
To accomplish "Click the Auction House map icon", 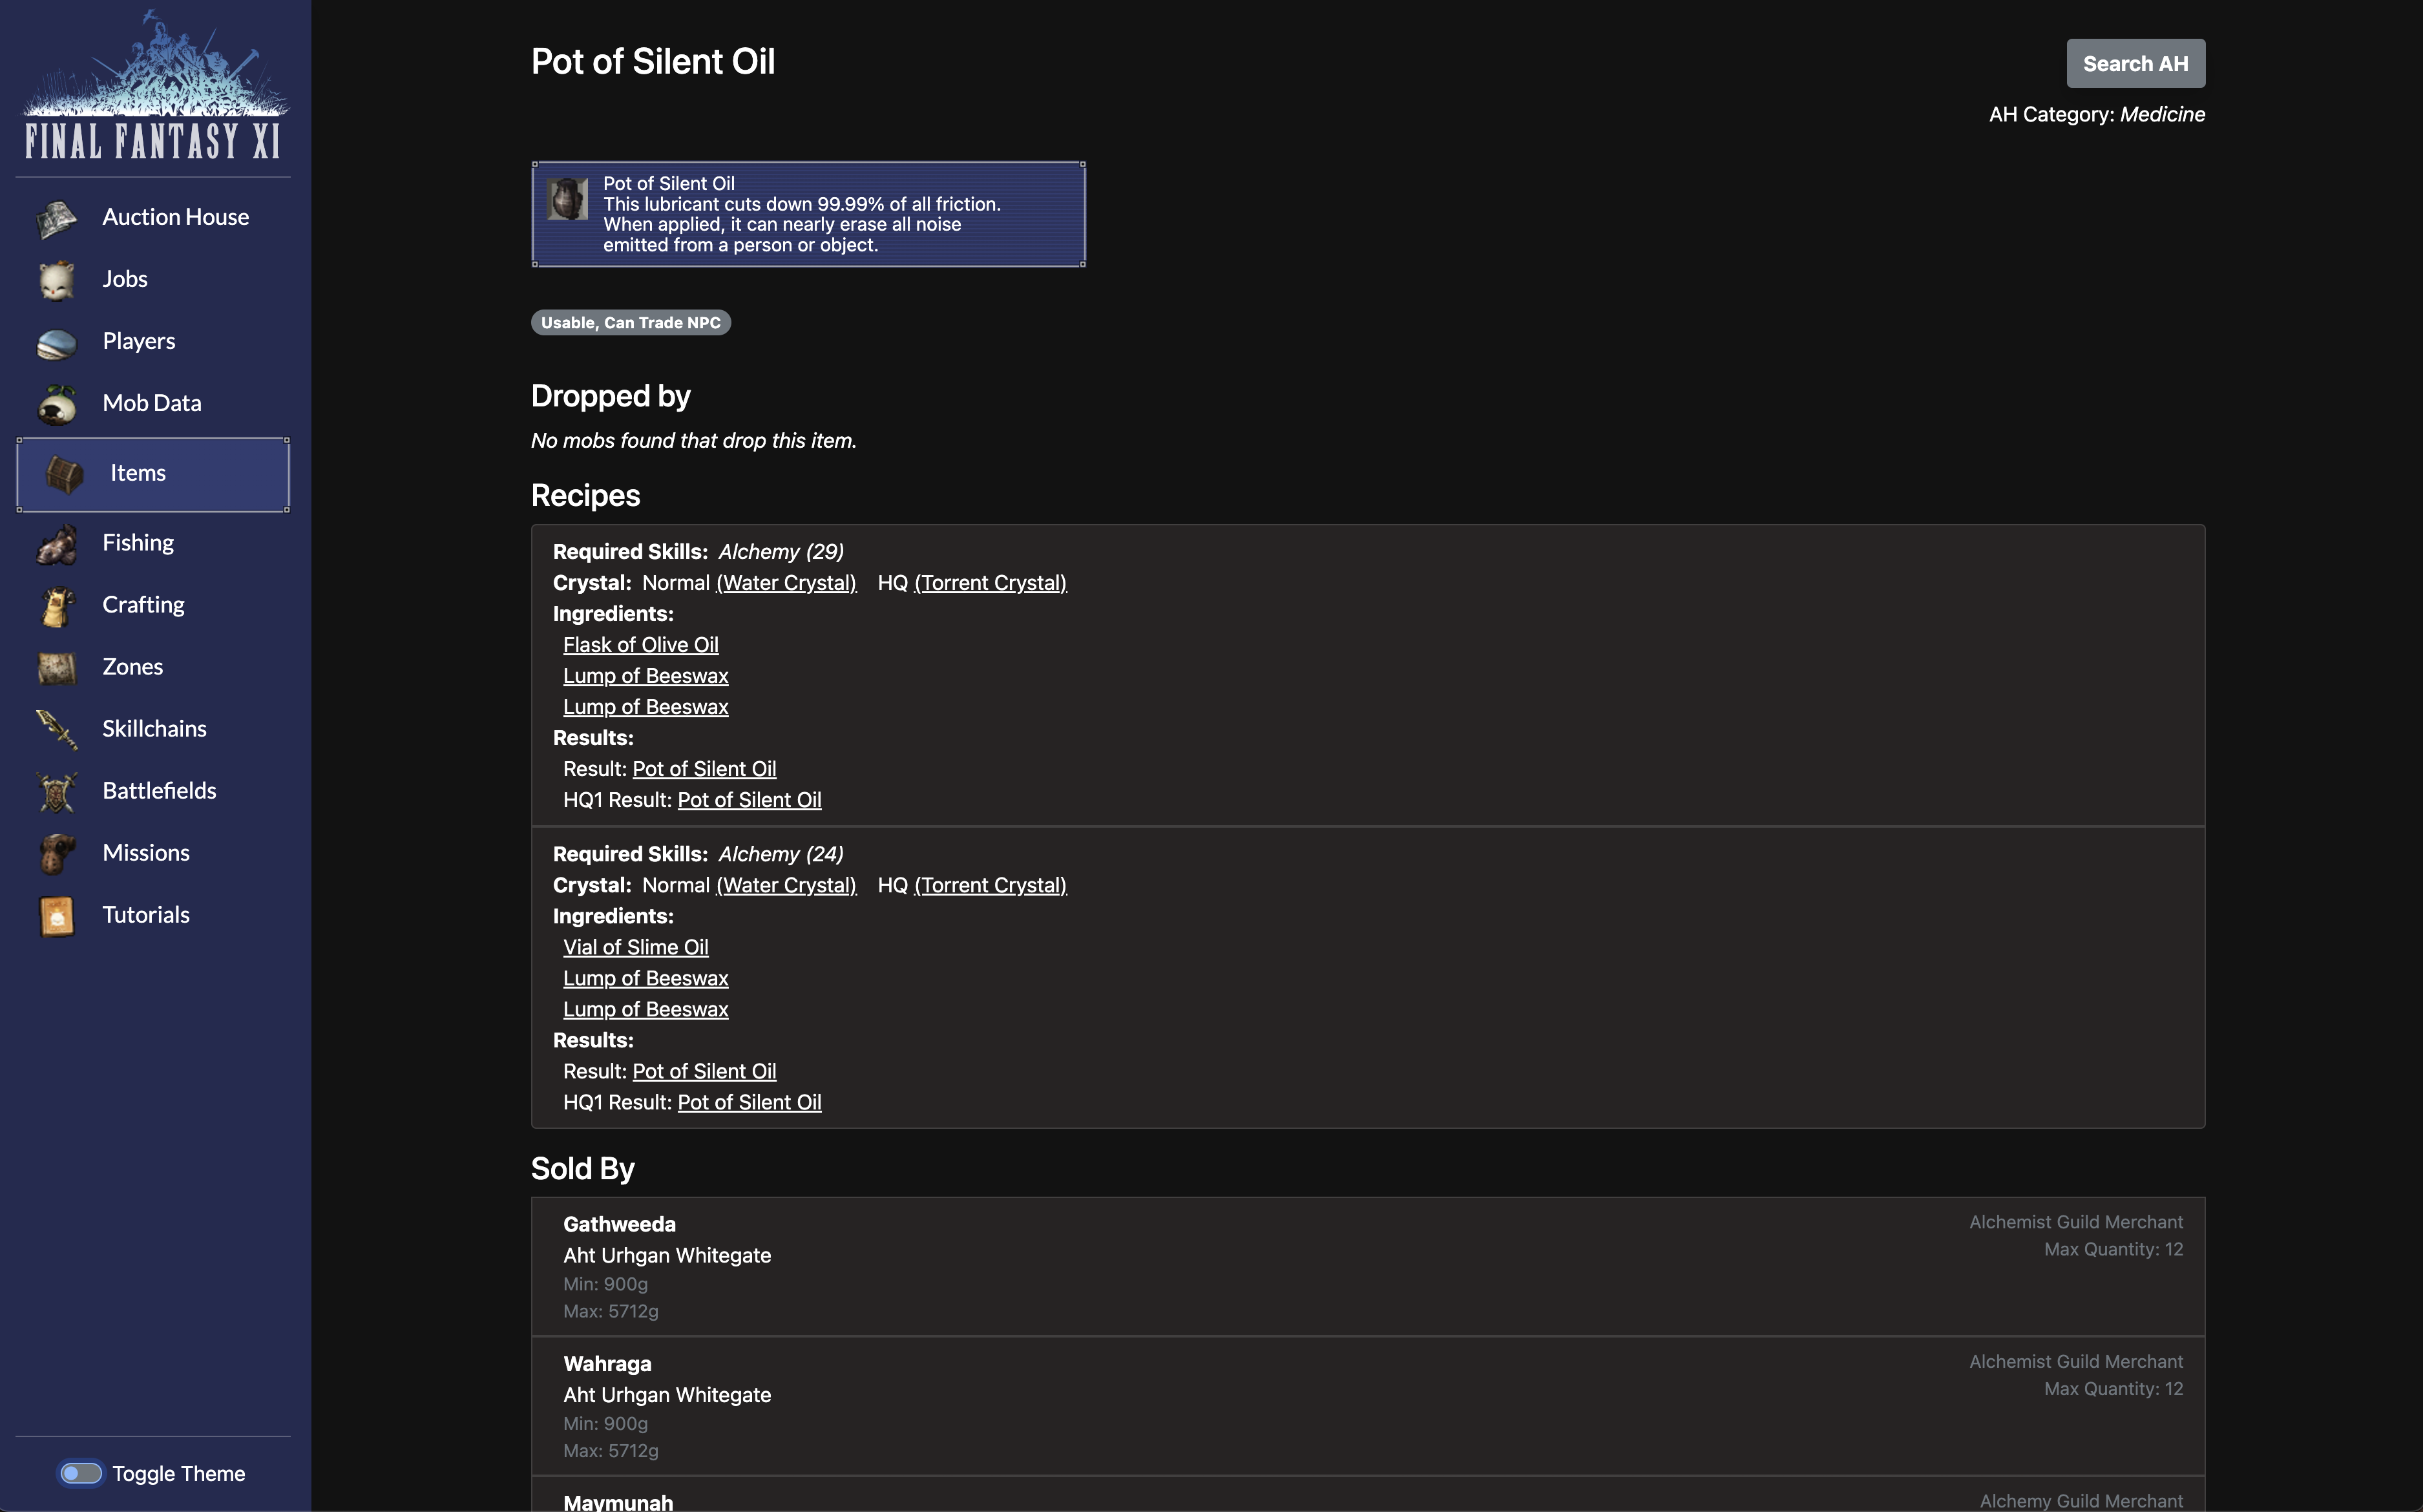I will click(x=57, y=219).
